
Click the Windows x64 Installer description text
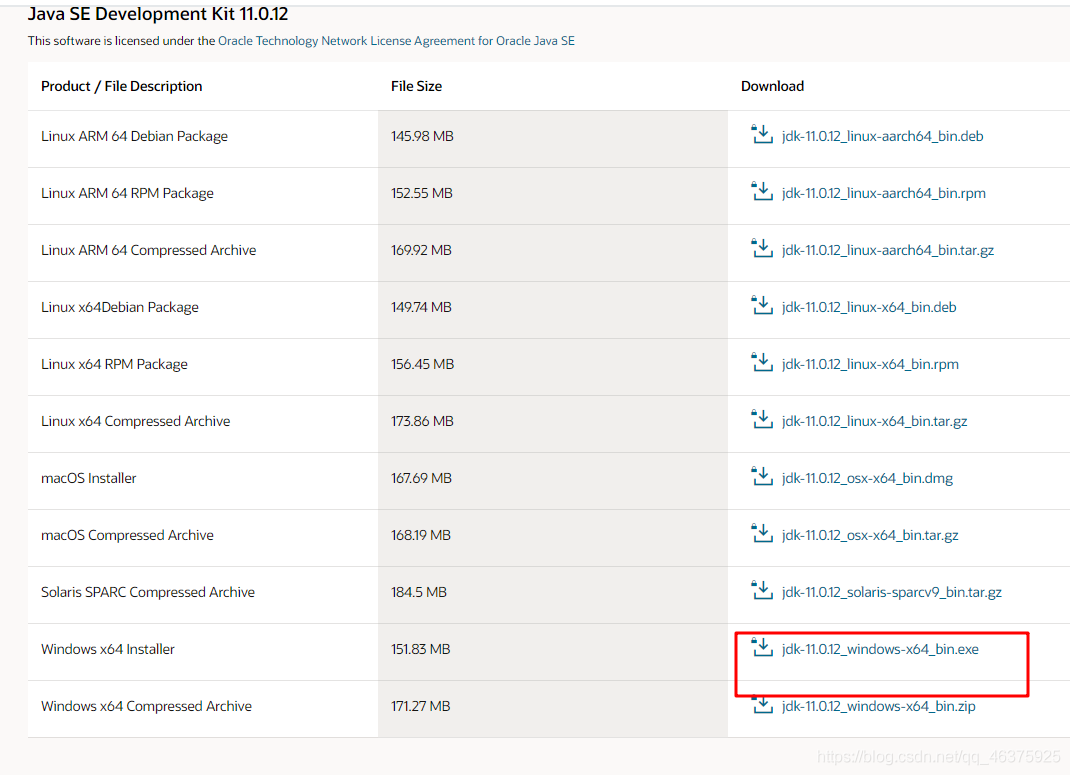108,650
